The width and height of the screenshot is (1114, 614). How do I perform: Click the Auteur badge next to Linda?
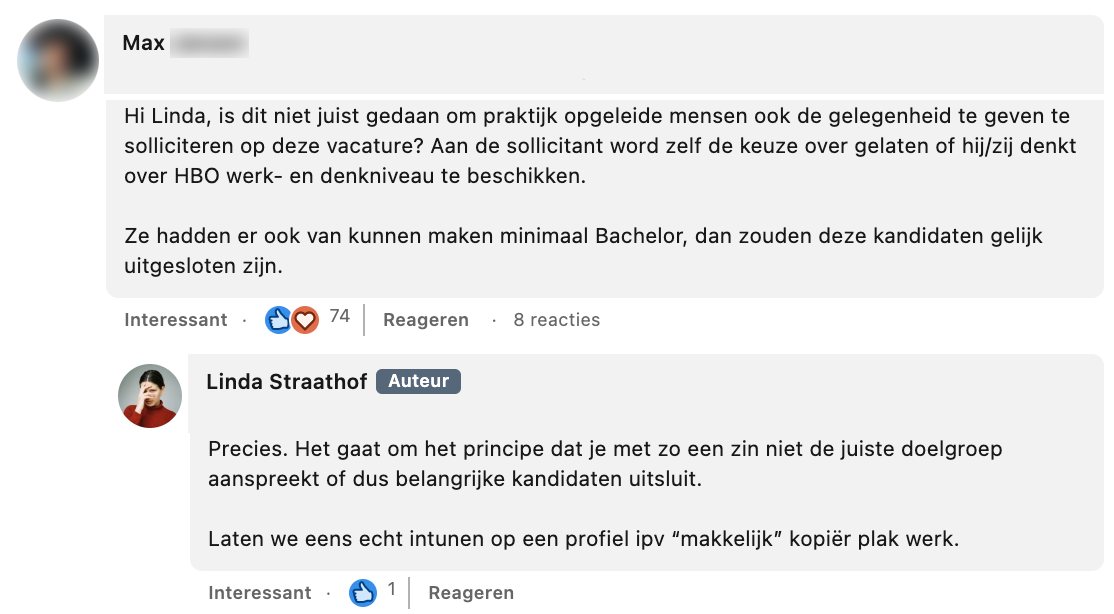click(x=418, y=381)
